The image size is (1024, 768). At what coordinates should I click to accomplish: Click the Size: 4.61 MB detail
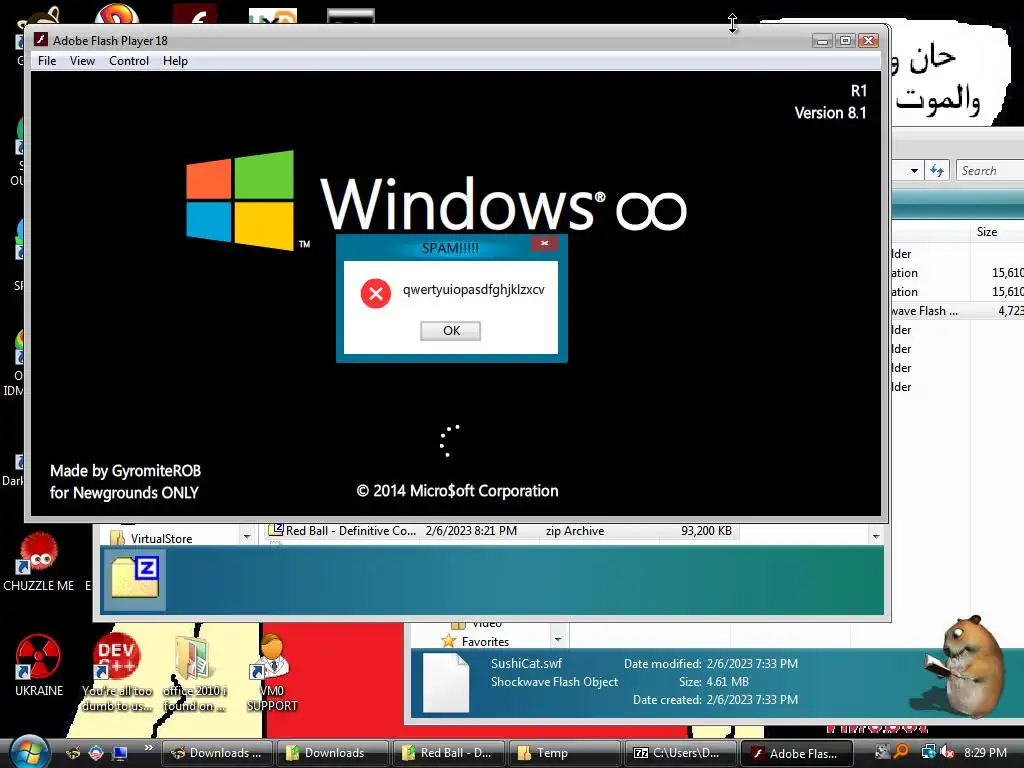pyautogui.click(x=713, y=682)
